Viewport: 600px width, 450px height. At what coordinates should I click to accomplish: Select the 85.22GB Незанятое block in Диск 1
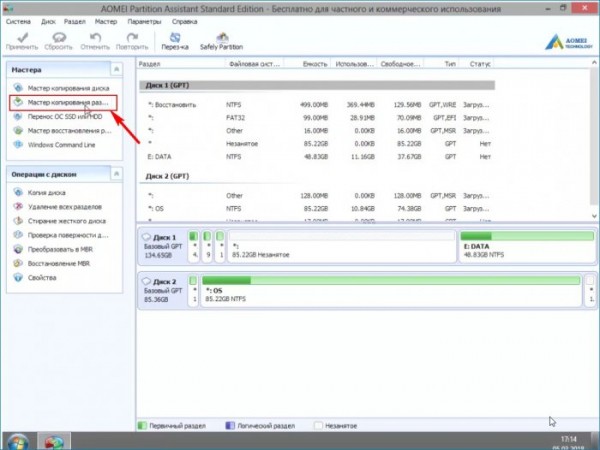point(341,246)
